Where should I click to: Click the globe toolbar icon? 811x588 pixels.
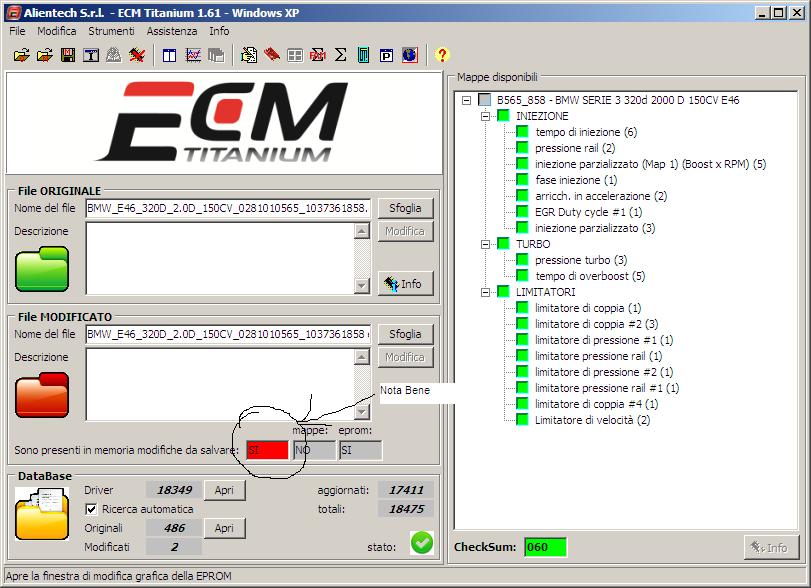pyautogui.click(x=410, y=55)
